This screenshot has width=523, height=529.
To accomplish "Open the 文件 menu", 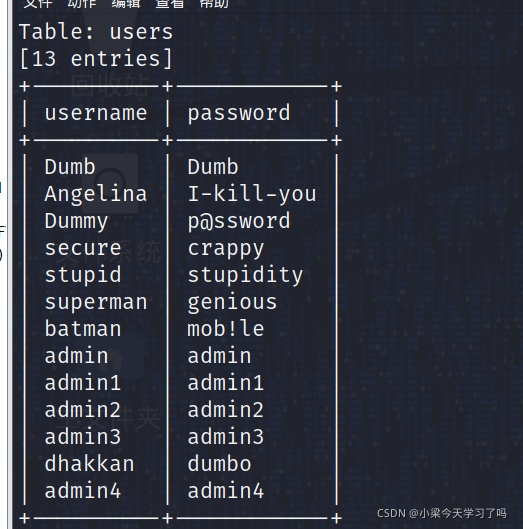I will [38, 3].
